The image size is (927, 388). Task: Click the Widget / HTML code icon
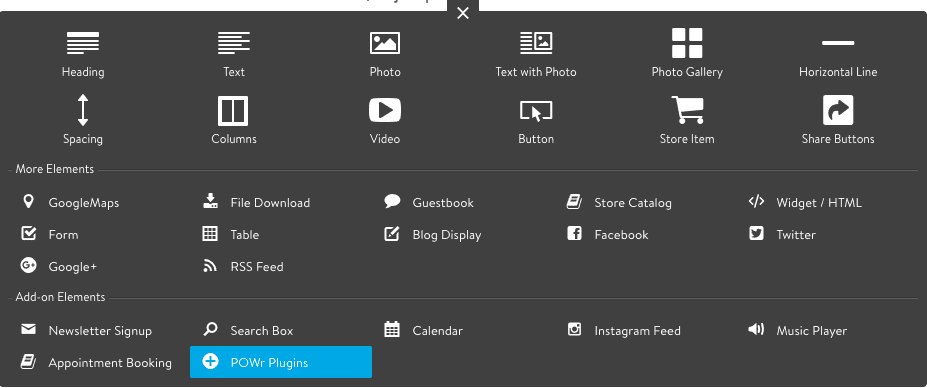(756, 201)
